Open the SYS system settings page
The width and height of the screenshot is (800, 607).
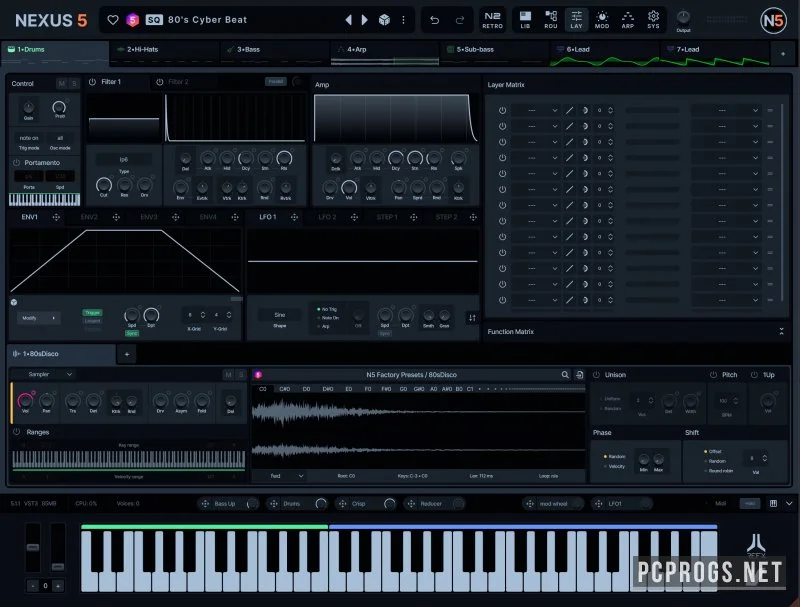(x=653, y=20)
